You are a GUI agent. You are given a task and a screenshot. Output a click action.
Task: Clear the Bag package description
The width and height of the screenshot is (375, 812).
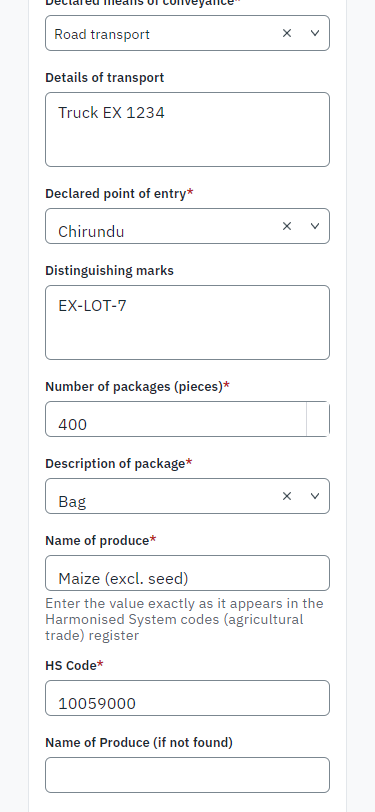point(287,496)
